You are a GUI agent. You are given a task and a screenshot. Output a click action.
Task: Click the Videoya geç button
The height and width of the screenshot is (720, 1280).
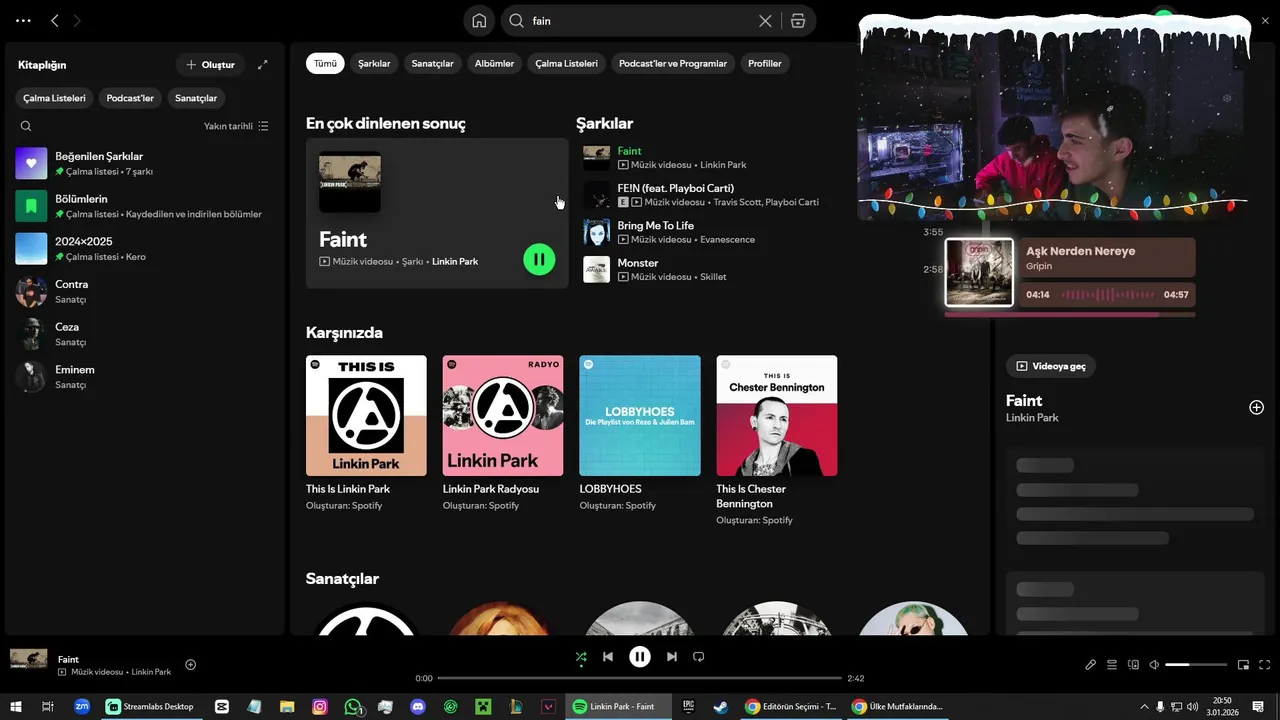point(1051,366)
